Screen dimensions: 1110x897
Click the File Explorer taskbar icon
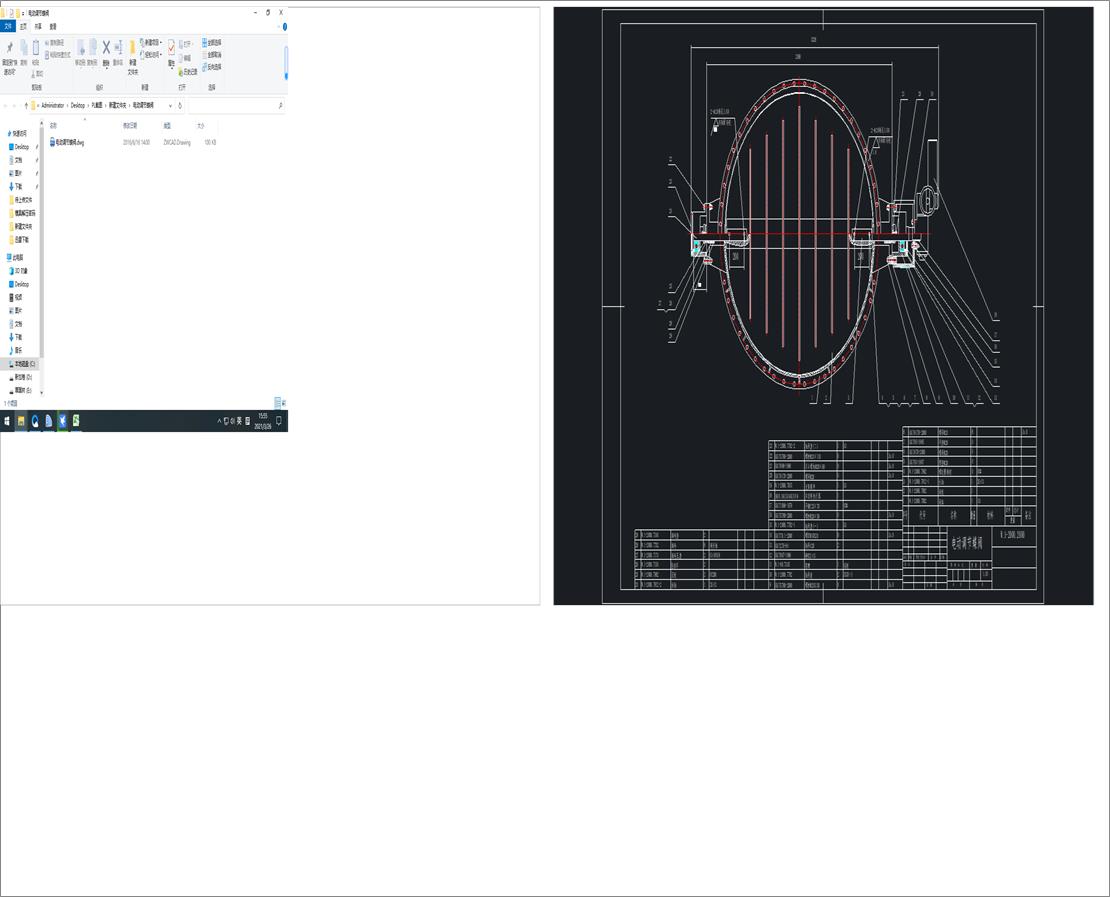pyautogui.click(x=21, y=421)
